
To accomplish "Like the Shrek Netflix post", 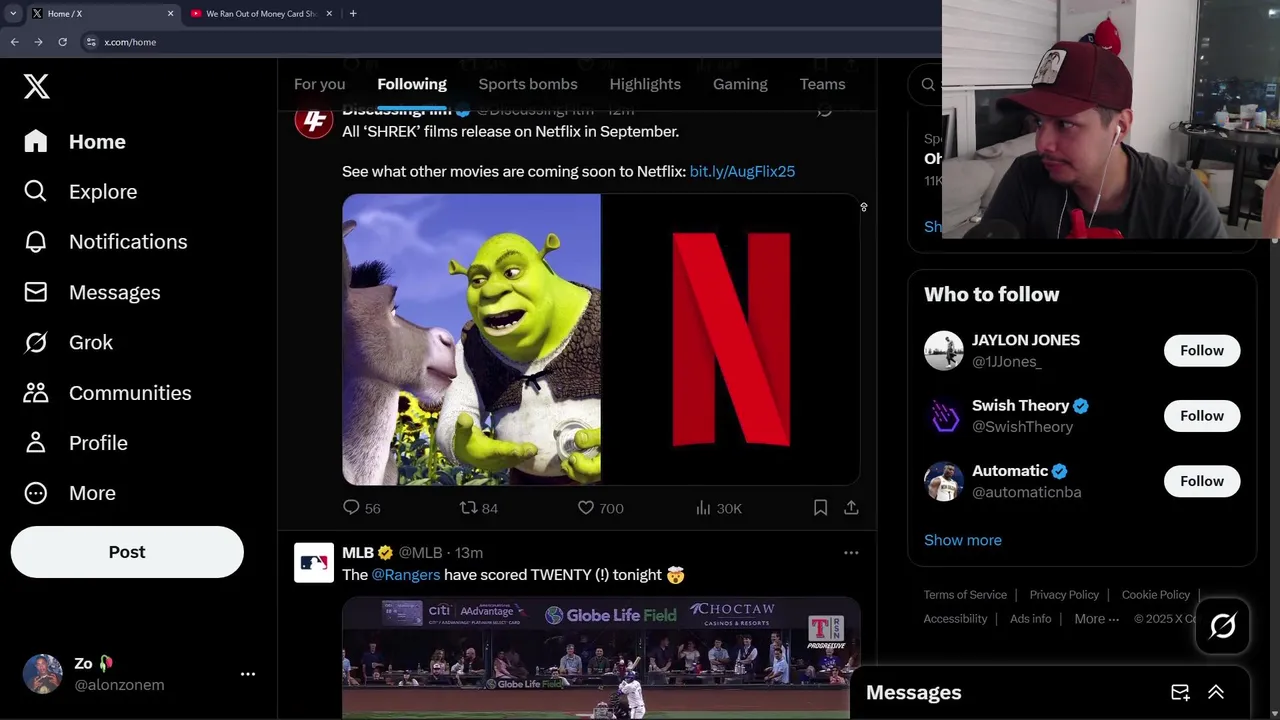I will click(600, 508).
